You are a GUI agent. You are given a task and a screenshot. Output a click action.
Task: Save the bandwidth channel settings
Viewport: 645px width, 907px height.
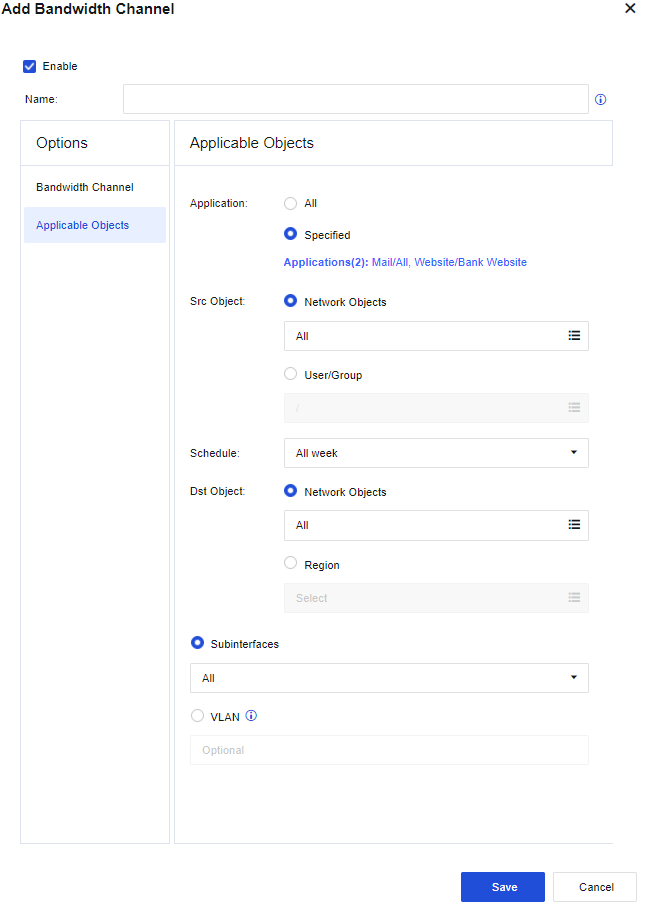[x=502, y=887]
